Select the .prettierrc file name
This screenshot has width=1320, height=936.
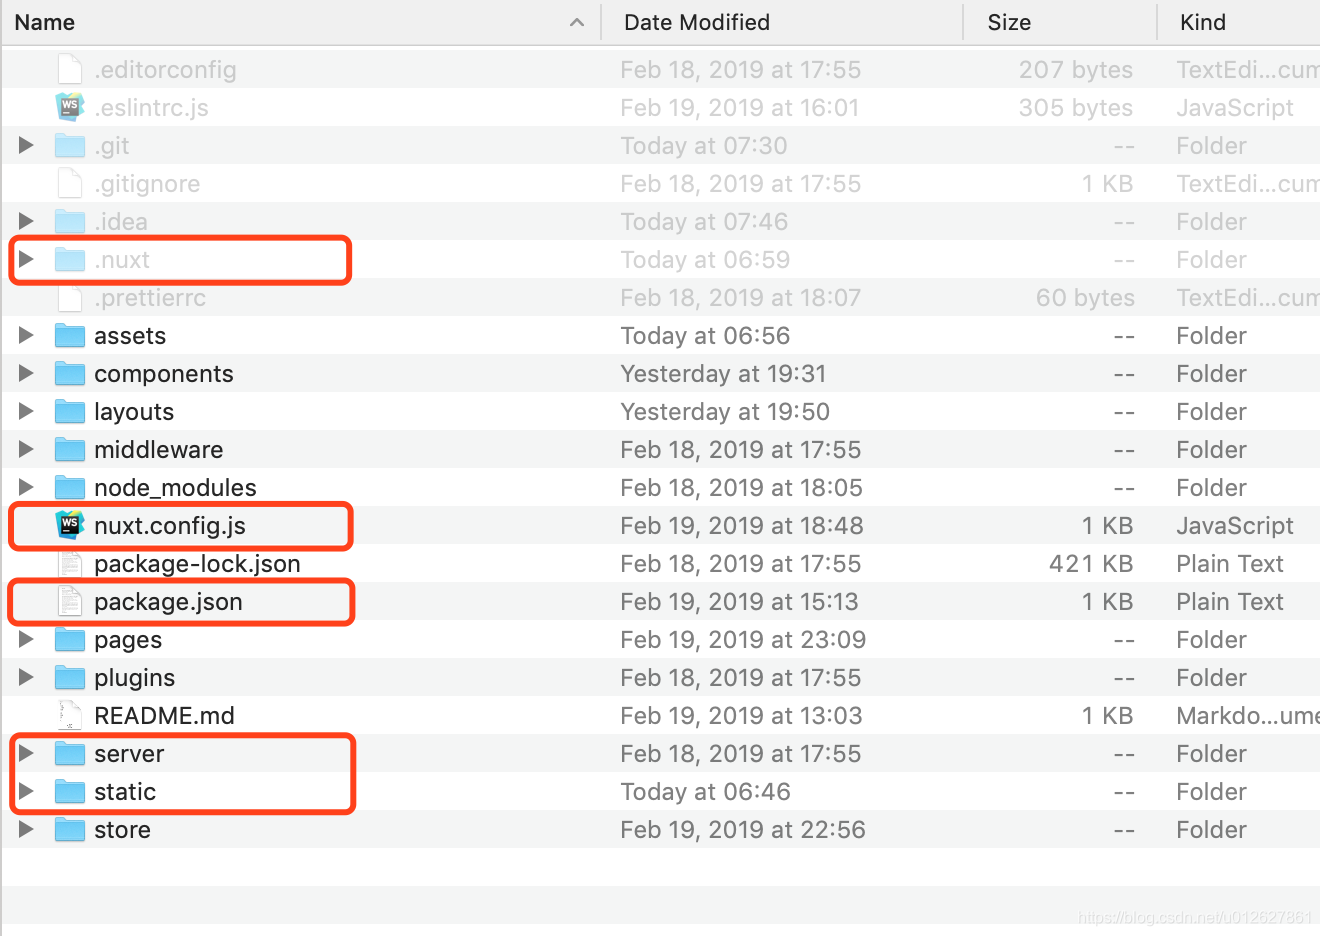point(150,298)
